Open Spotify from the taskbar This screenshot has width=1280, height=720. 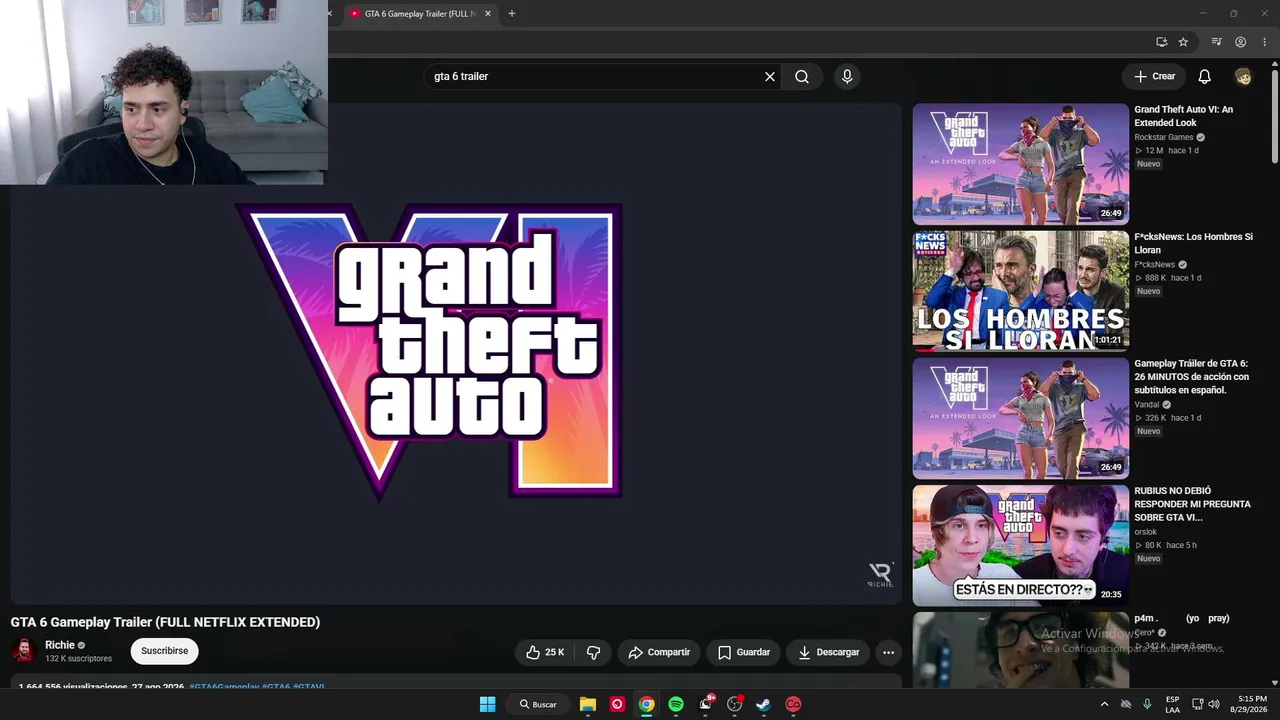pos(676,704)
